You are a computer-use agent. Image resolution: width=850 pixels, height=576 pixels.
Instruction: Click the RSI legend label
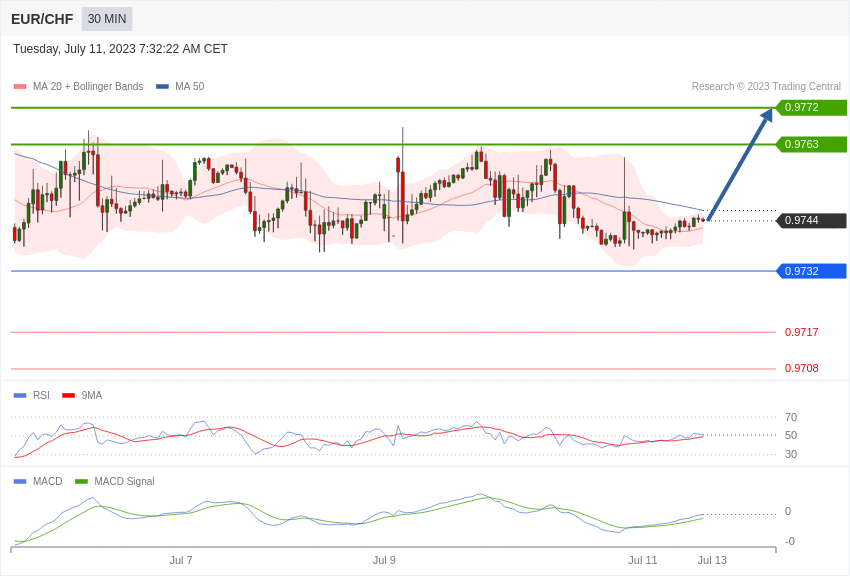[x=41, y=396]
